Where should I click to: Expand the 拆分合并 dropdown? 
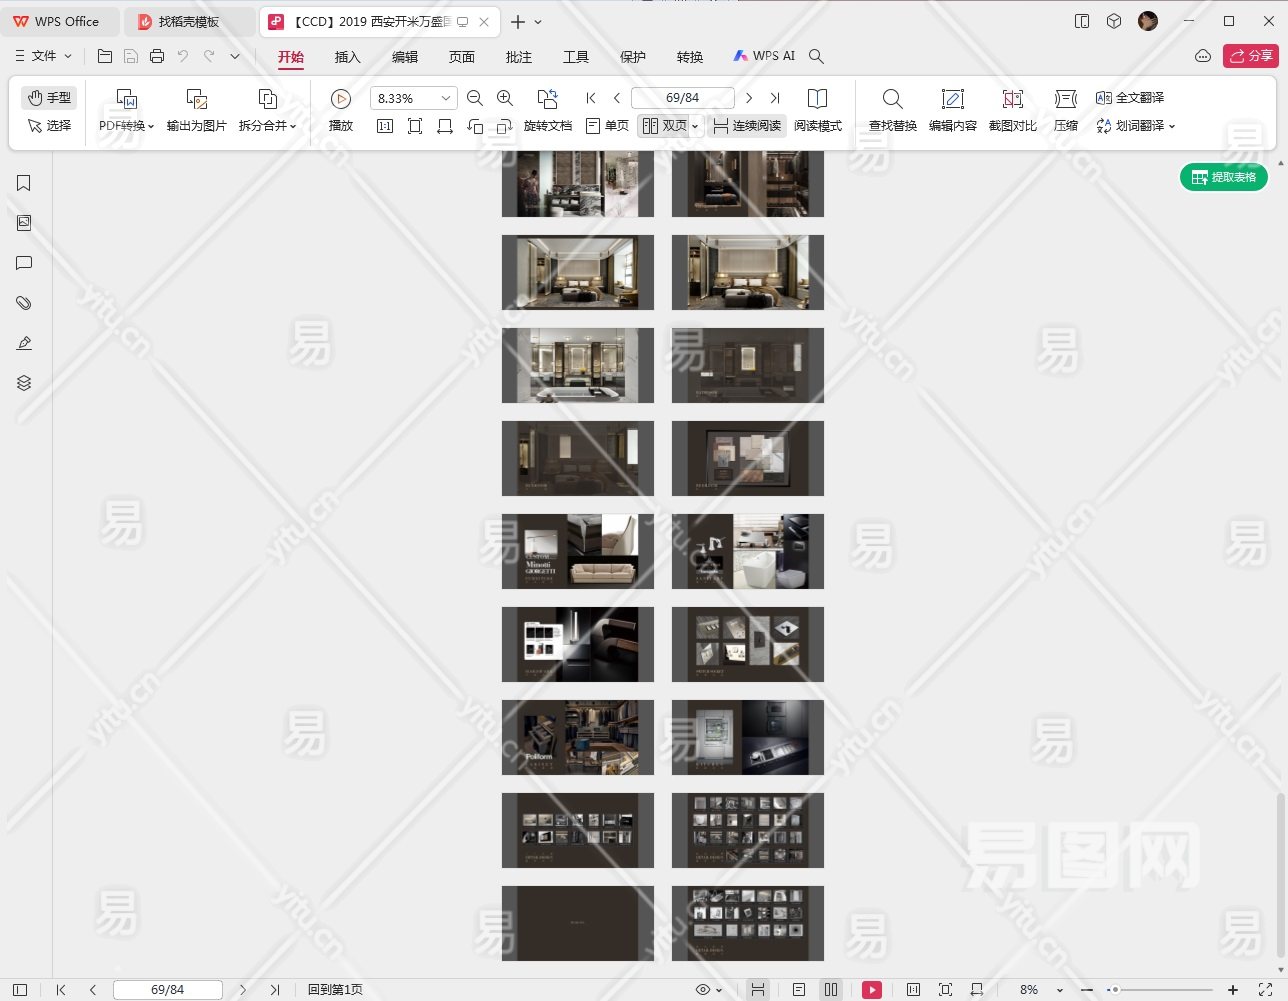click(267, 126)
